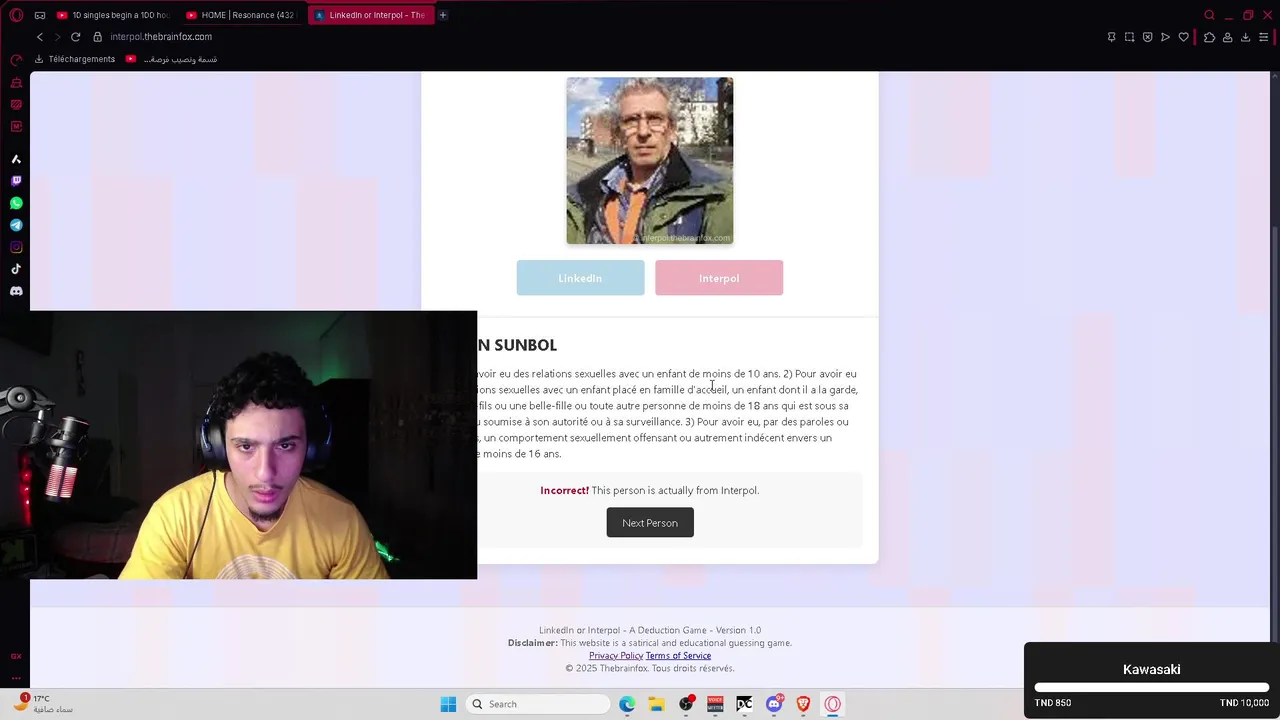Image resolution: width=1280 pixels, height=720 pixels.
Task: Open TikTok in the Opera sidebar
Action: 16,269
